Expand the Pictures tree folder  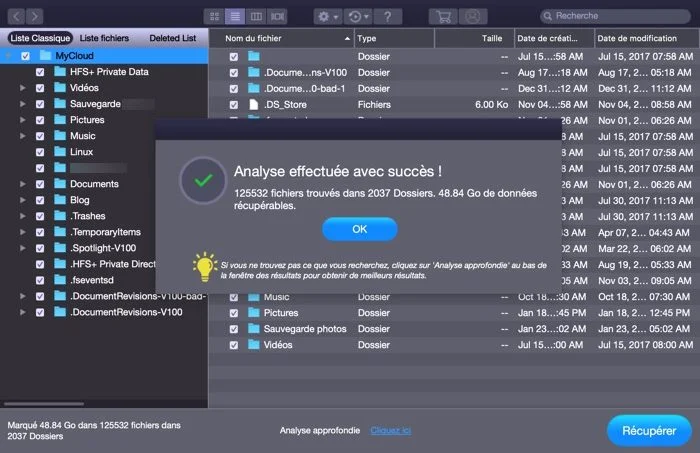coord(22,120)
